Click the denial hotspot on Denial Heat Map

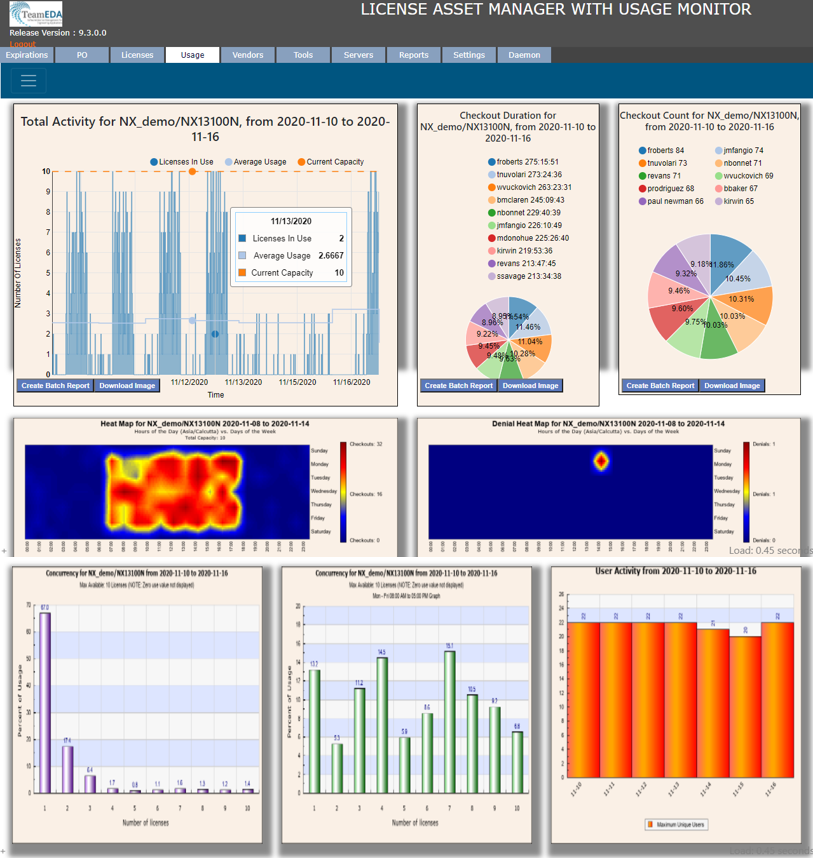(601, 461)
